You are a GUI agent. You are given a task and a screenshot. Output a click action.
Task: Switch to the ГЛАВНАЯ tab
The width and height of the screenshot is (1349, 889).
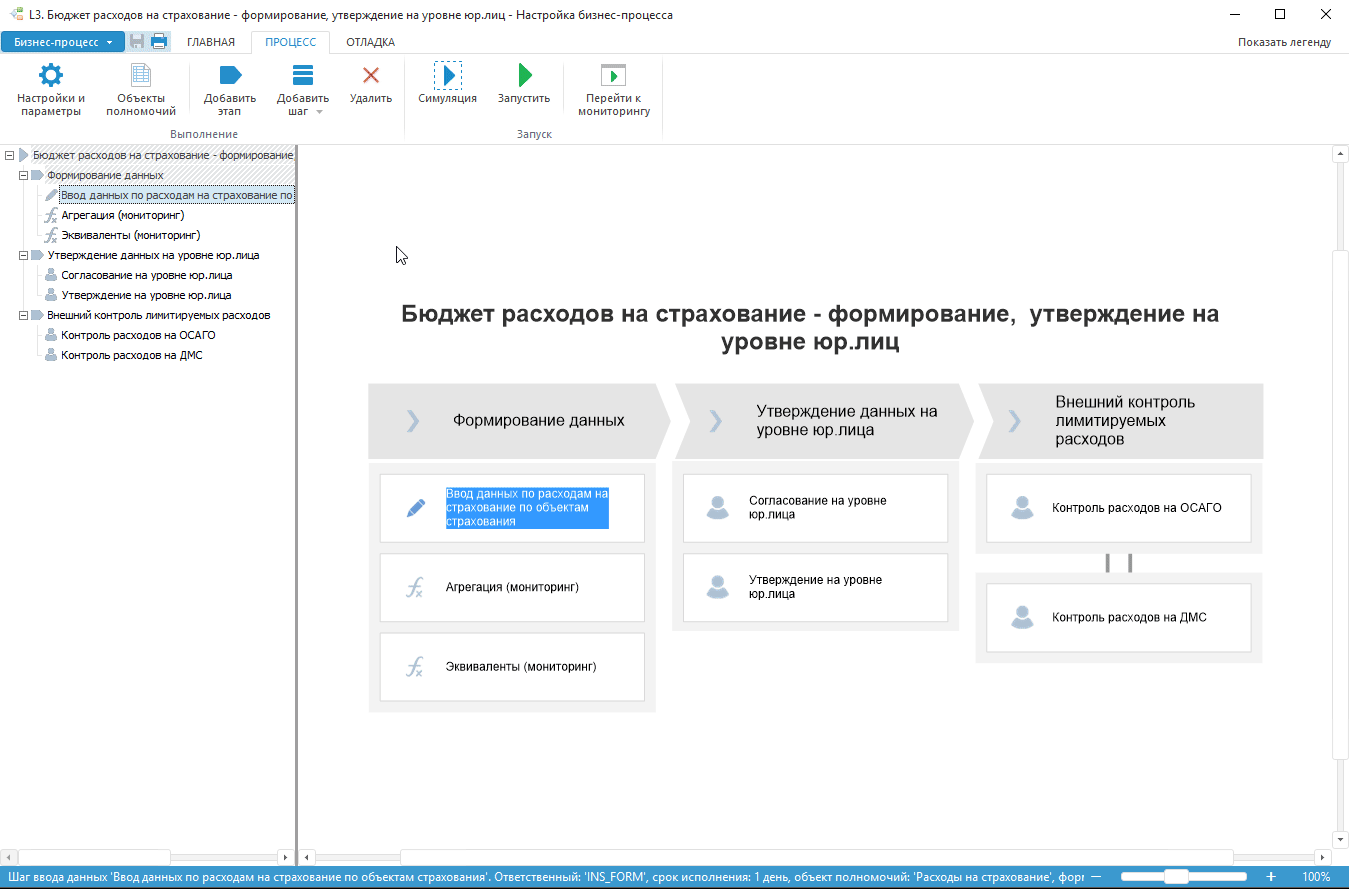click(211, 42)
